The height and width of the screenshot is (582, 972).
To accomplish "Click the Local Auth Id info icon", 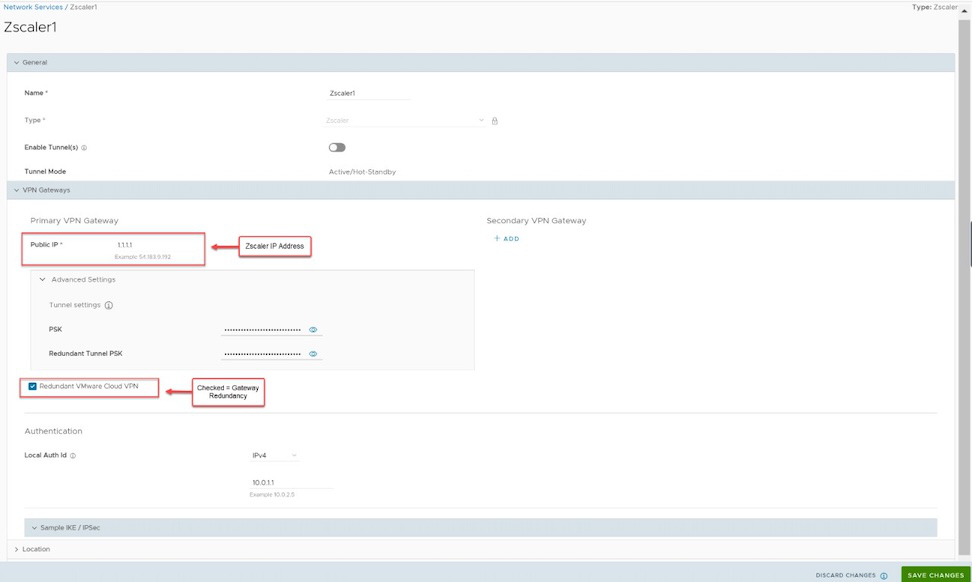I will pos(73,456).
